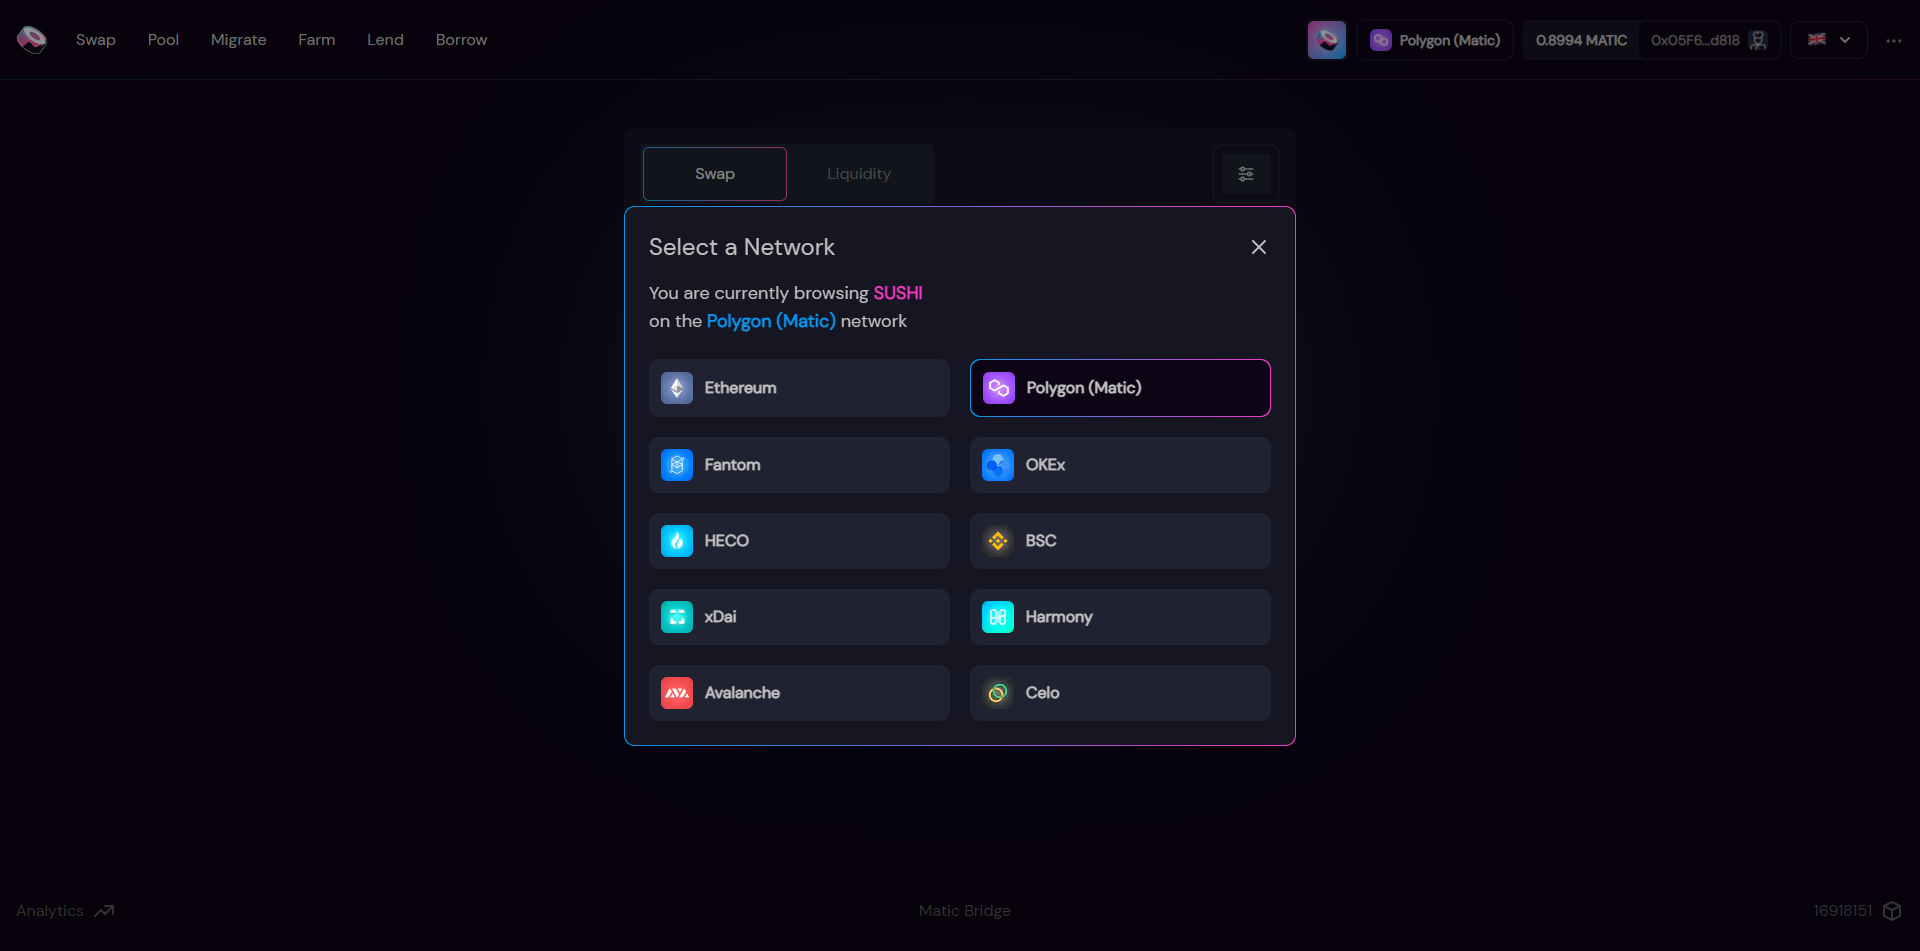
Task: Switch to the Harmony network
Action: (1120, 617)
